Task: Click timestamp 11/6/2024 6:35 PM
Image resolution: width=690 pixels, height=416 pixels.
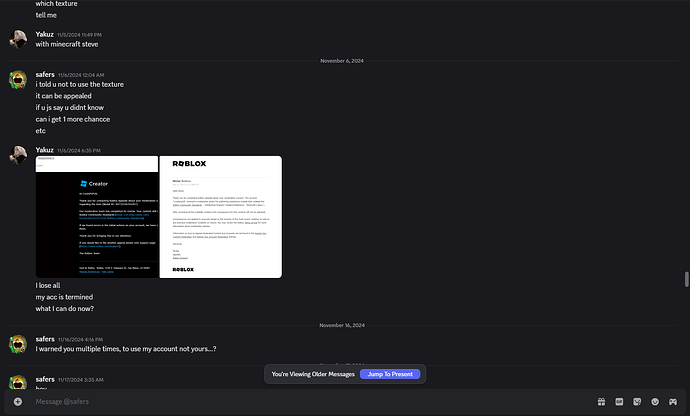Action: (x=79, y=151)
